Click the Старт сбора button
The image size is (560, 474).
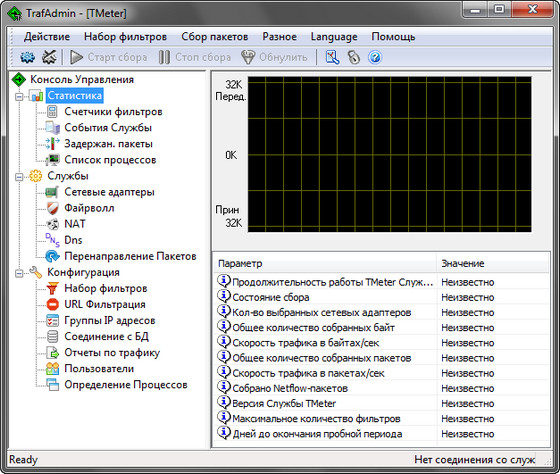point(109,57)
